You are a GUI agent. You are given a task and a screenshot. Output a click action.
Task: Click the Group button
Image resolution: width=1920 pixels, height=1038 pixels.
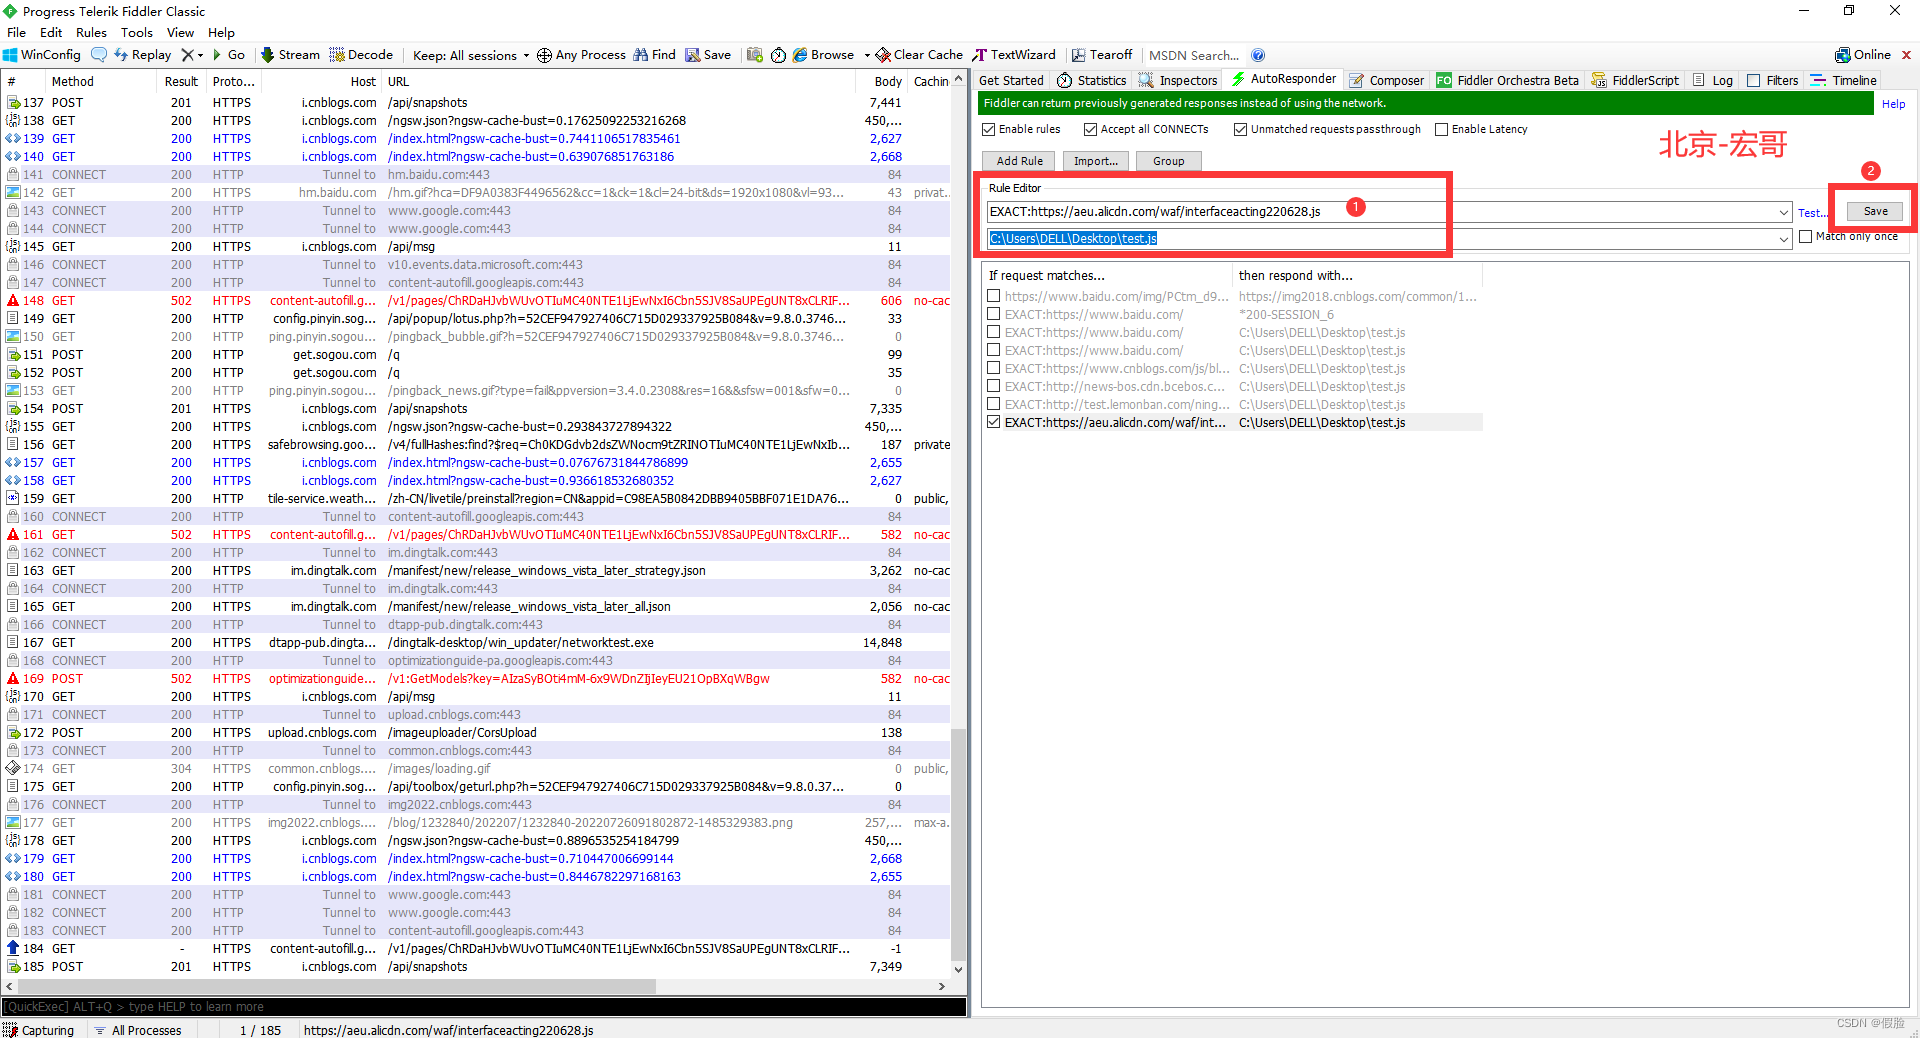pyautogui.click(x=1168, y=161)
